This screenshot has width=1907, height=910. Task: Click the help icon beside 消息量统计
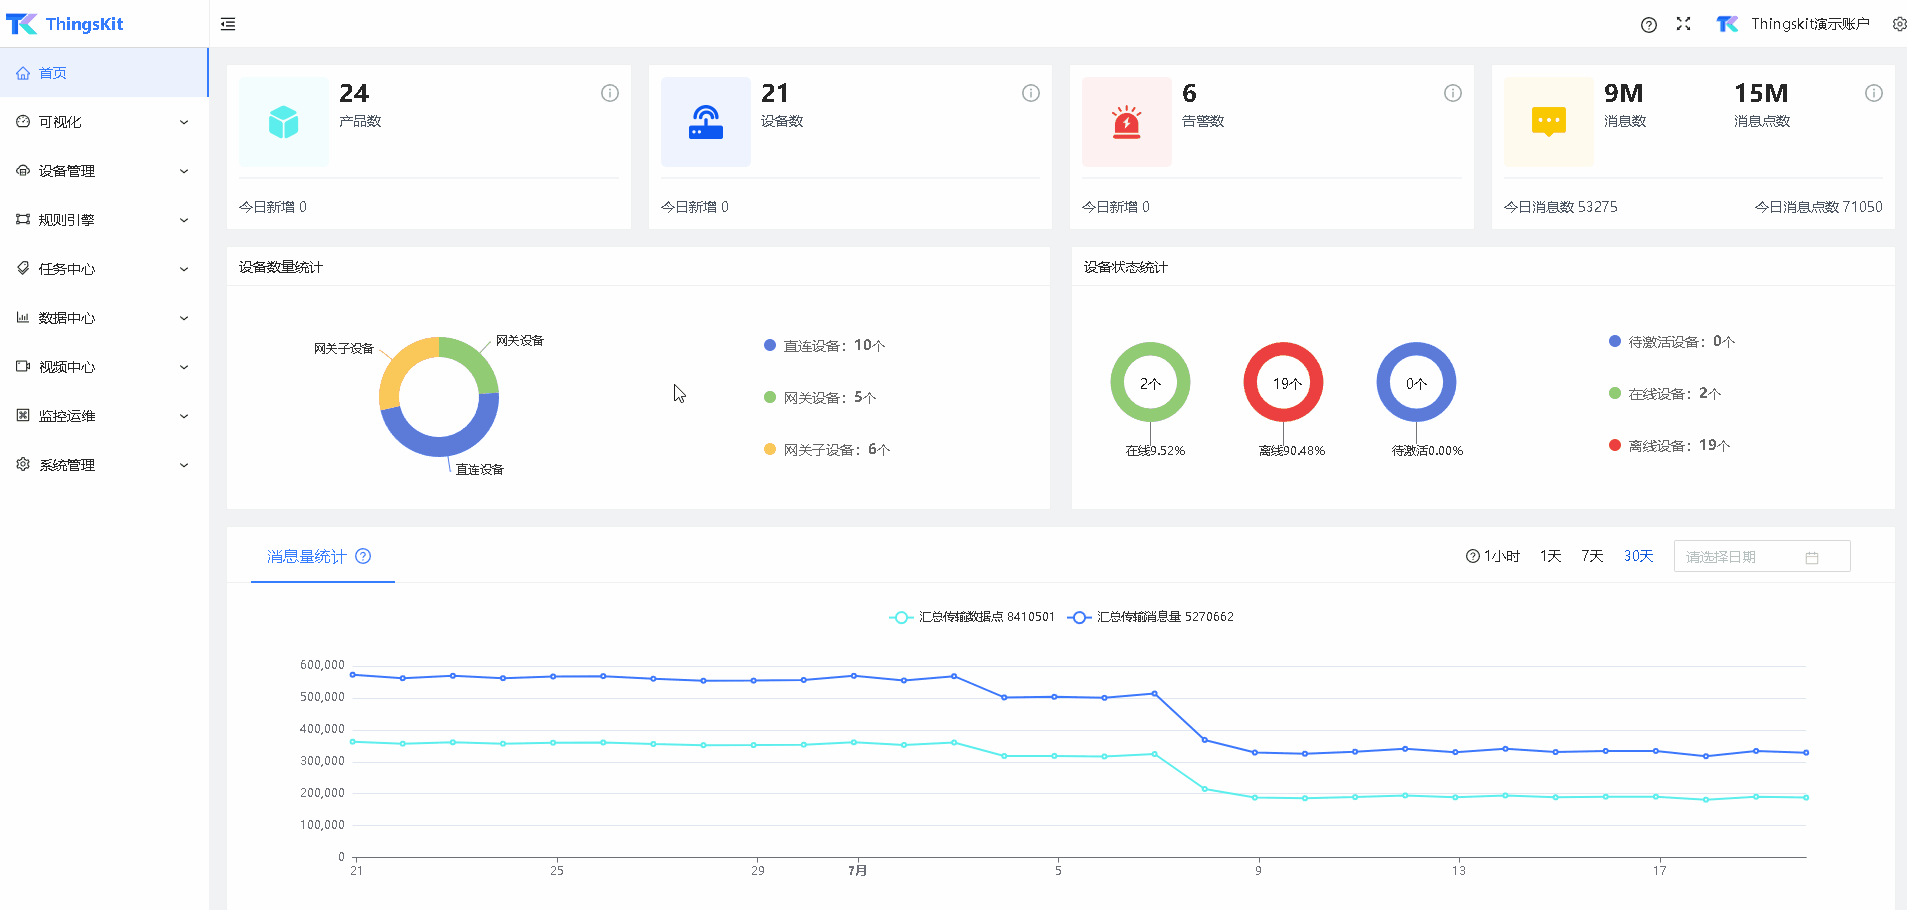[x=363, y=557]
